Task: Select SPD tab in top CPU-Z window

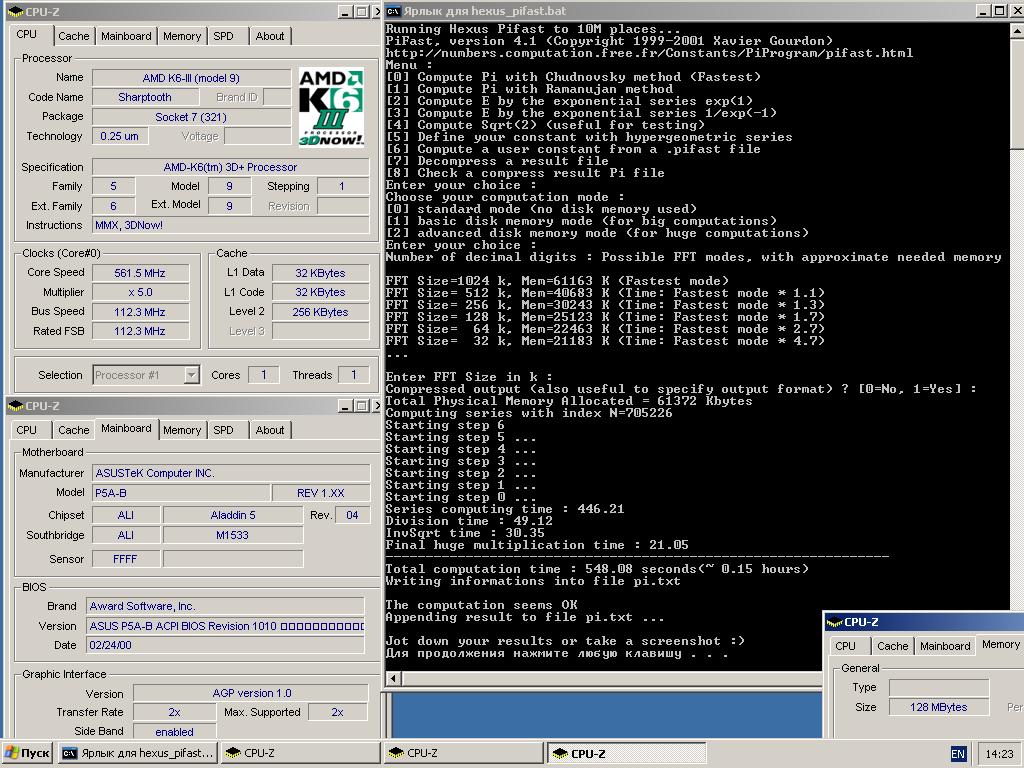Action: [x=223, y=36]
